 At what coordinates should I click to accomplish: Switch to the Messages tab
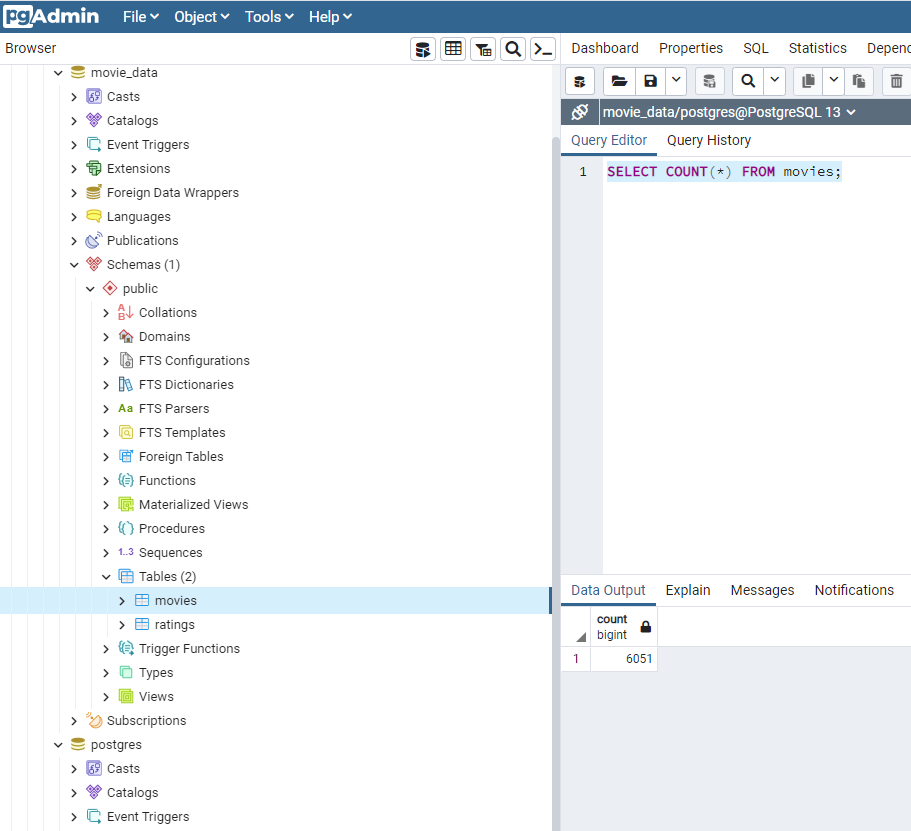coord(762,590)
